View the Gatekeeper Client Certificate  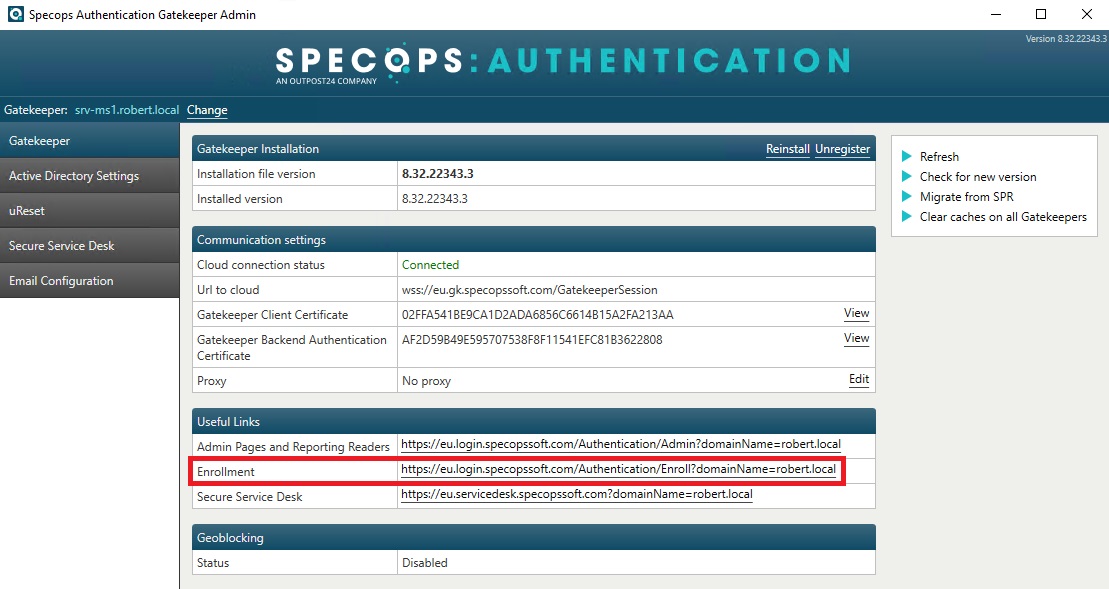click(x=857, y=313)
